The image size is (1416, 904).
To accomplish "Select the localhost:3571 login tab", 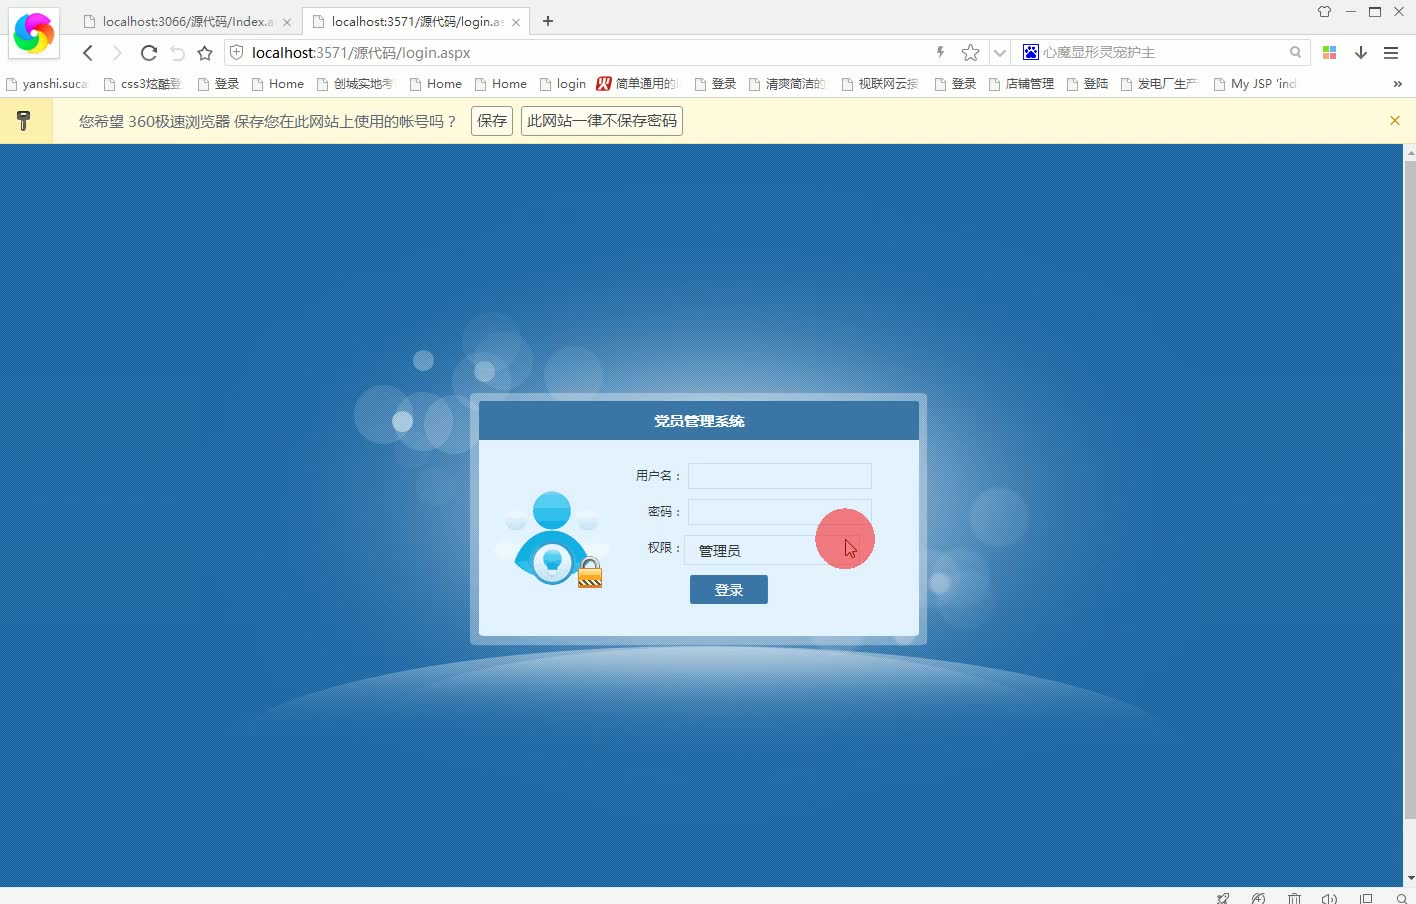I will click(416, 21).
